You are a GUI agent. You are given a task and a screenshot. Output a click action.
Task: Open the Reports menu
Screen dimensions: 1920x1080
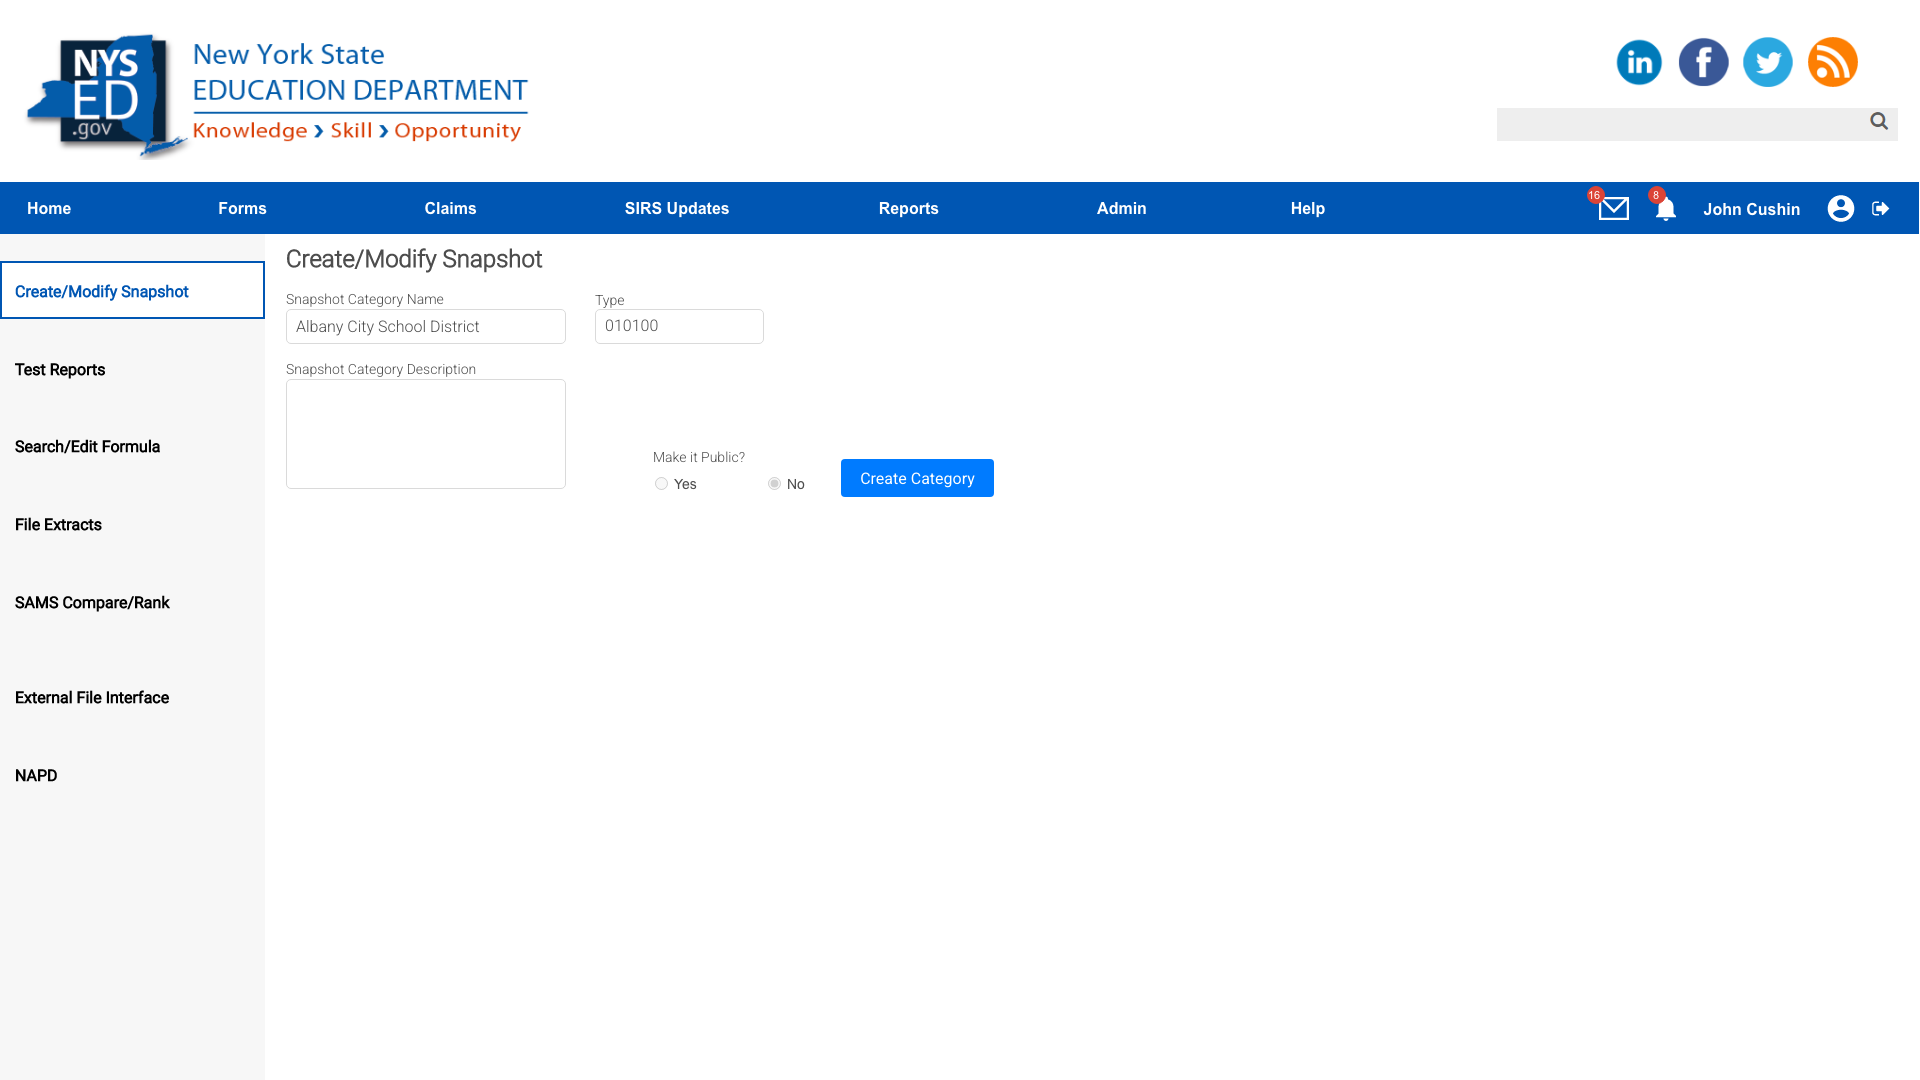(908, 208)
